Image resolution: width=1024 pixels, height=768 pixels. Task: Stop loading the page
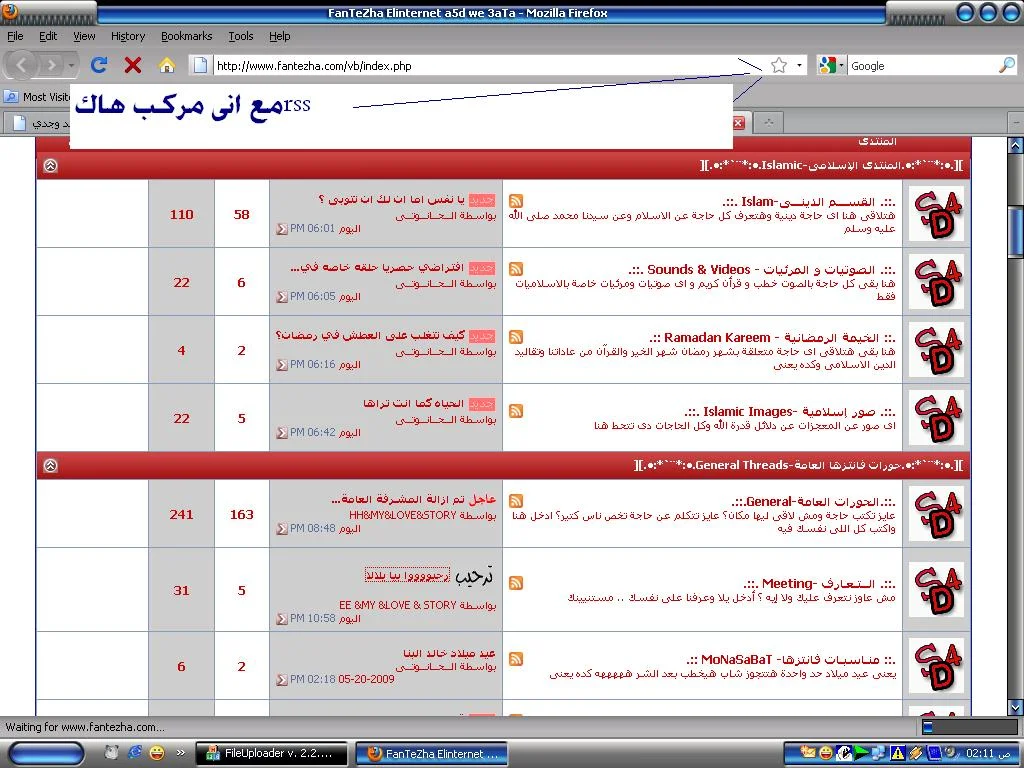[x=132, y=65]
